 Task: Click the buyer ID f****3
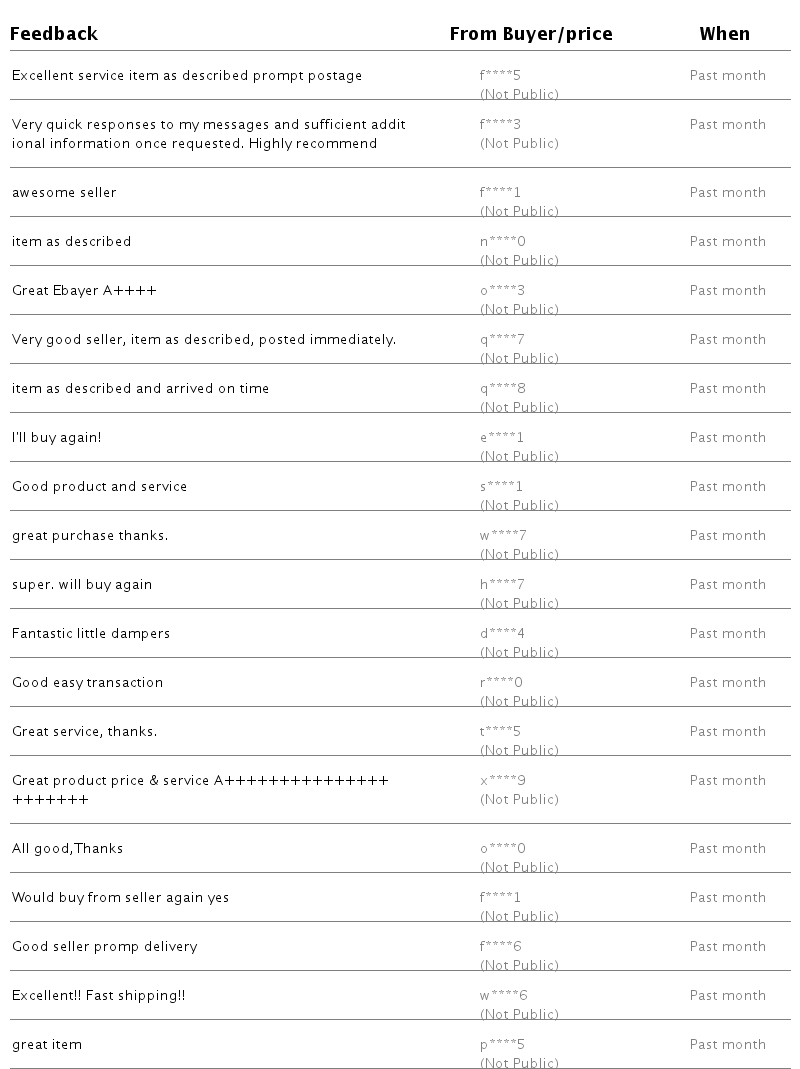click(500, 124)
